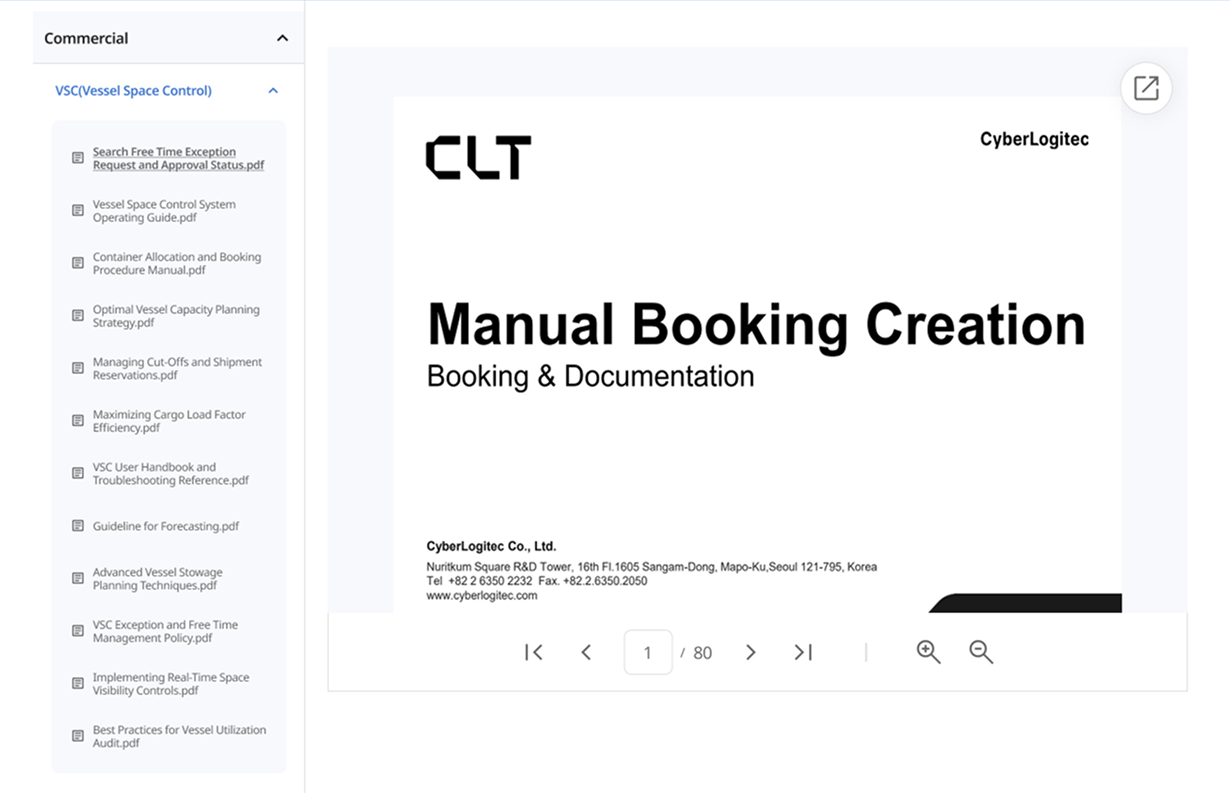Viewport: 1230px width, 793px height.
Task: Select Advanced Vessel Stowage Planning Techniques.pdf
Action: point(157,579)
